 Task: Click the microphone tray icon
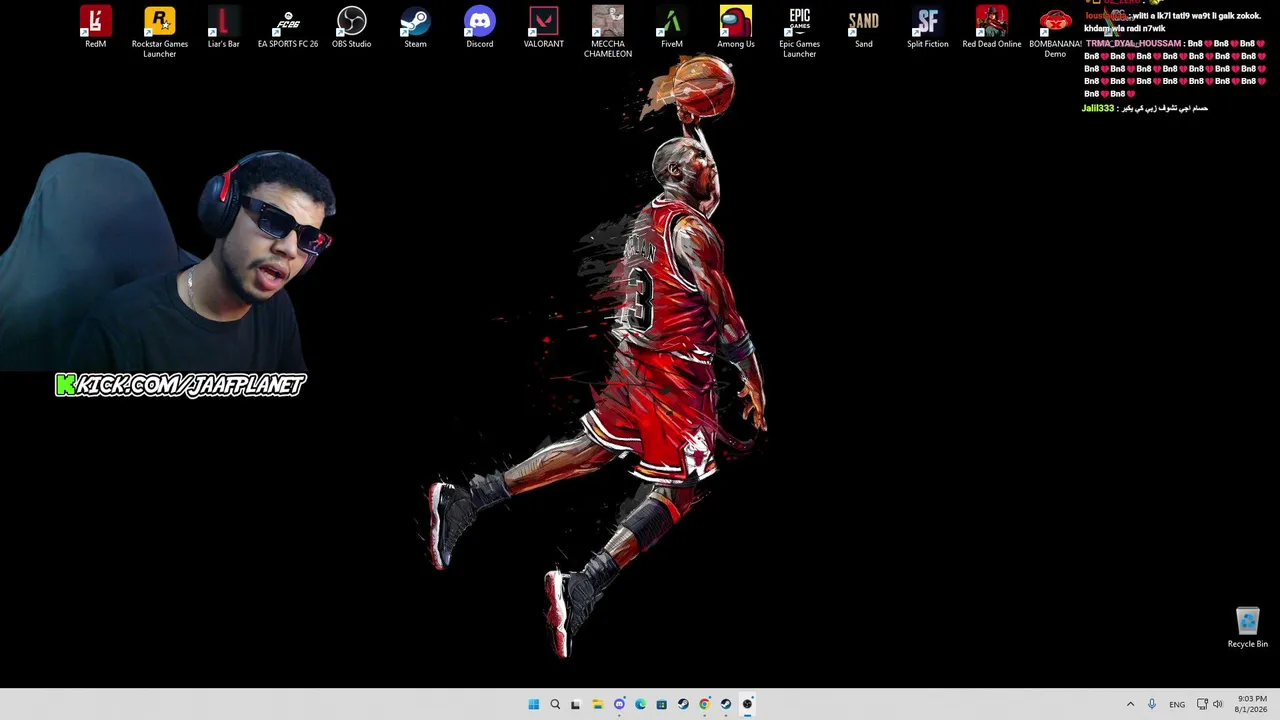(x=1152, y=704)
